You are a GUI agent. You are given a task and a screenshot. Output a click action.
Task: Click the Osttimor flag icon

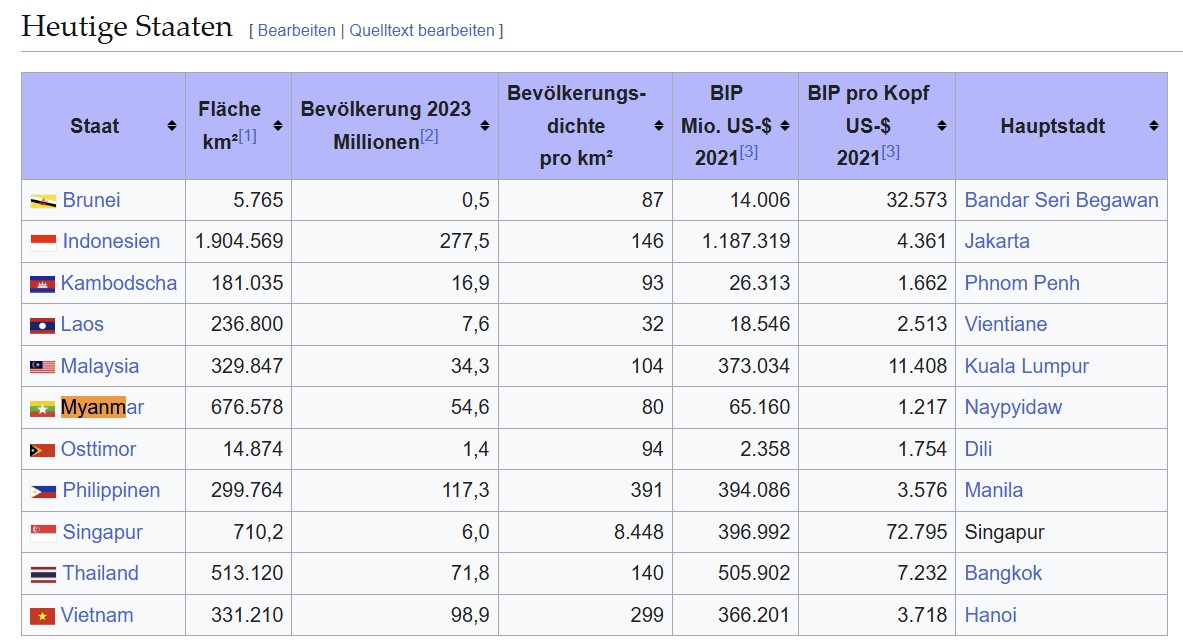(42, 450)
